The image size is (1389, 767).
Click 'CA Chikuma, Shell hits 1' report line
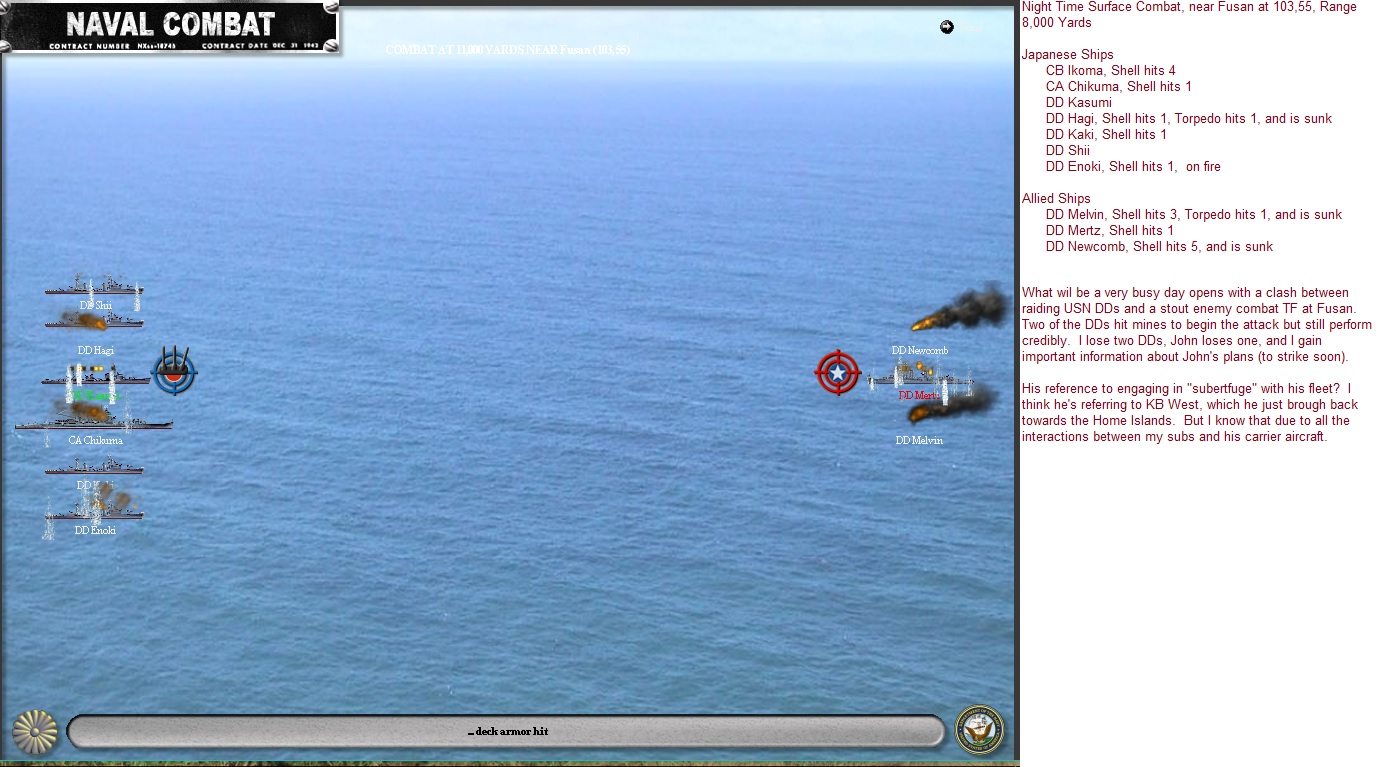click(1119, 87)
